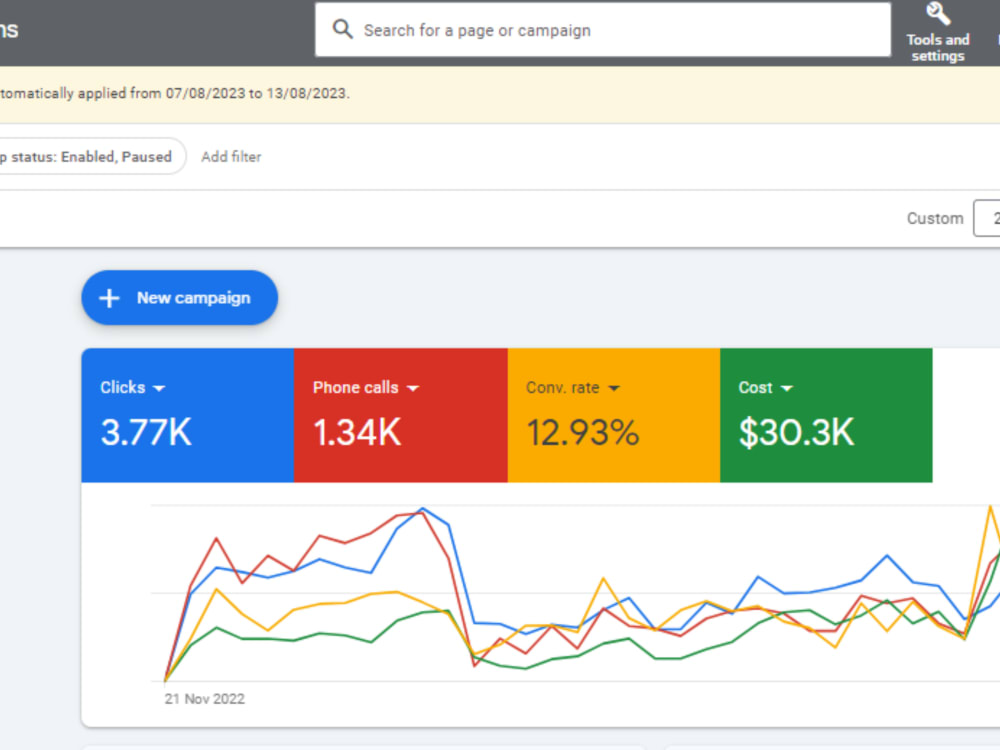The height and width of the screenshot is (750, 1000).
Task: Click the New campaign button
Action: coord(179,298)
